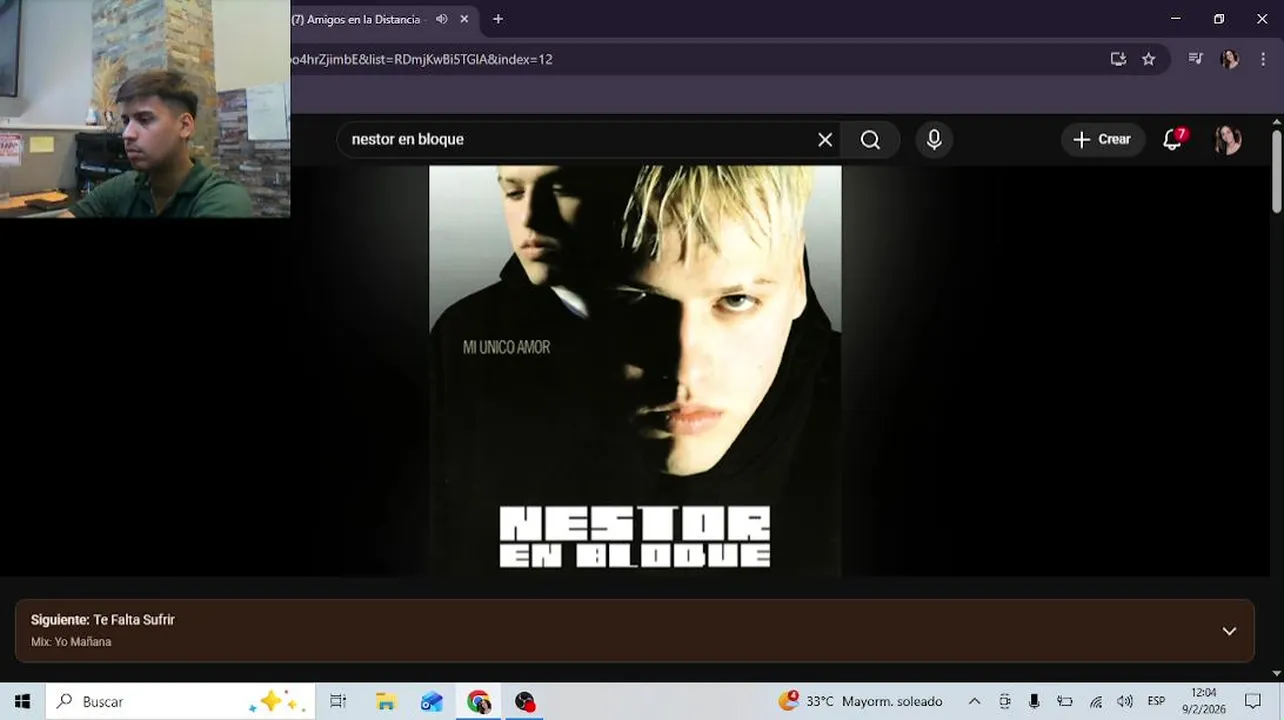Expand the Siguiente playlist panel
Image resolution: width=1284 pixels, height=720 pixels.
click(1229, 631)
